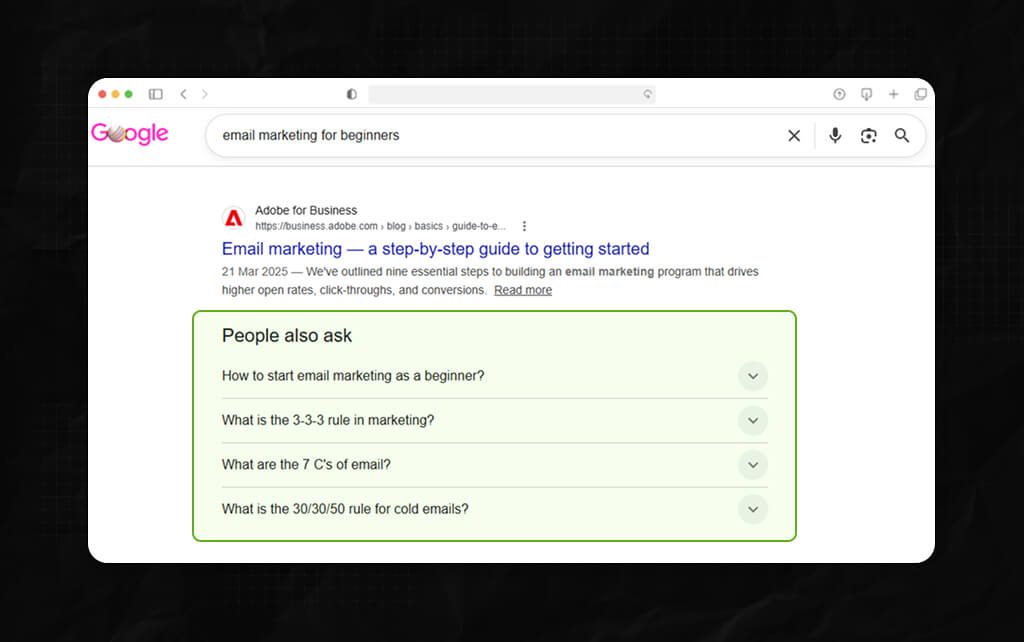1024x642 pixels.
Task: Click the Google logo
Action: tap(129, 133)
